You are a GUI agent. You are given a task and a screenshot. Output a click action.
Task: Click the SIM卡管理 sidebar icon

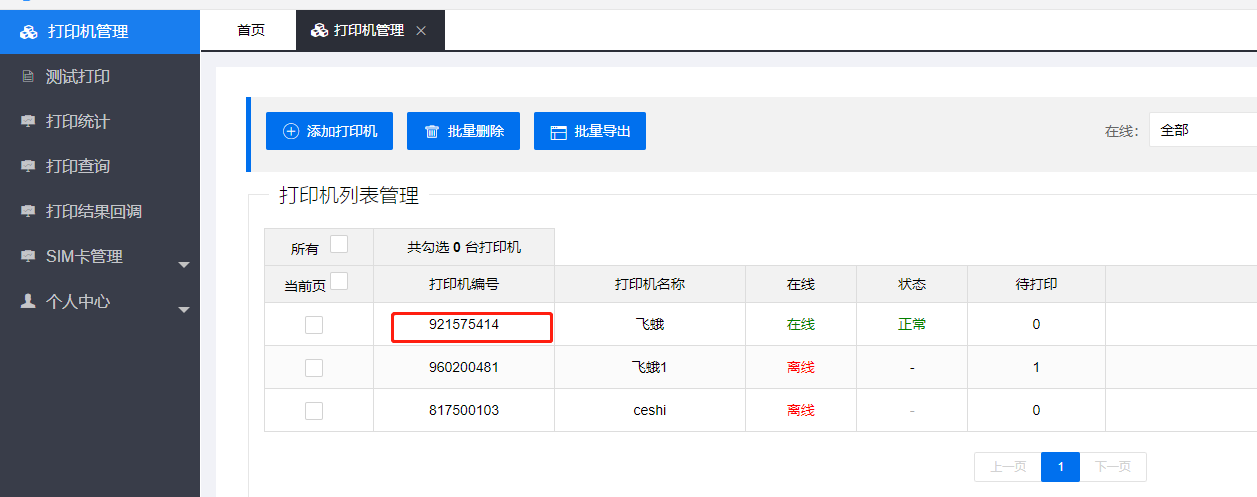(x=28, y=256)
